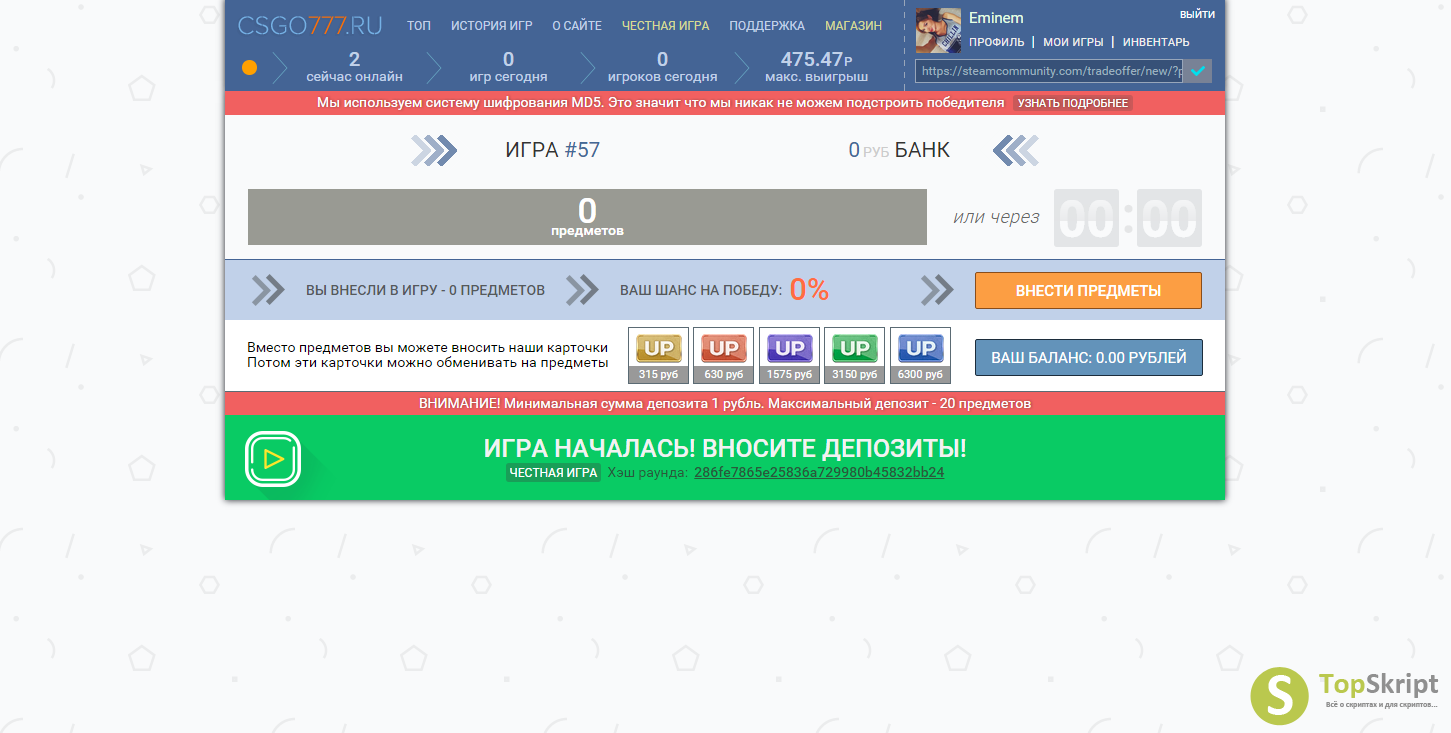Select the 3150 руб UP card

point(854,355)
